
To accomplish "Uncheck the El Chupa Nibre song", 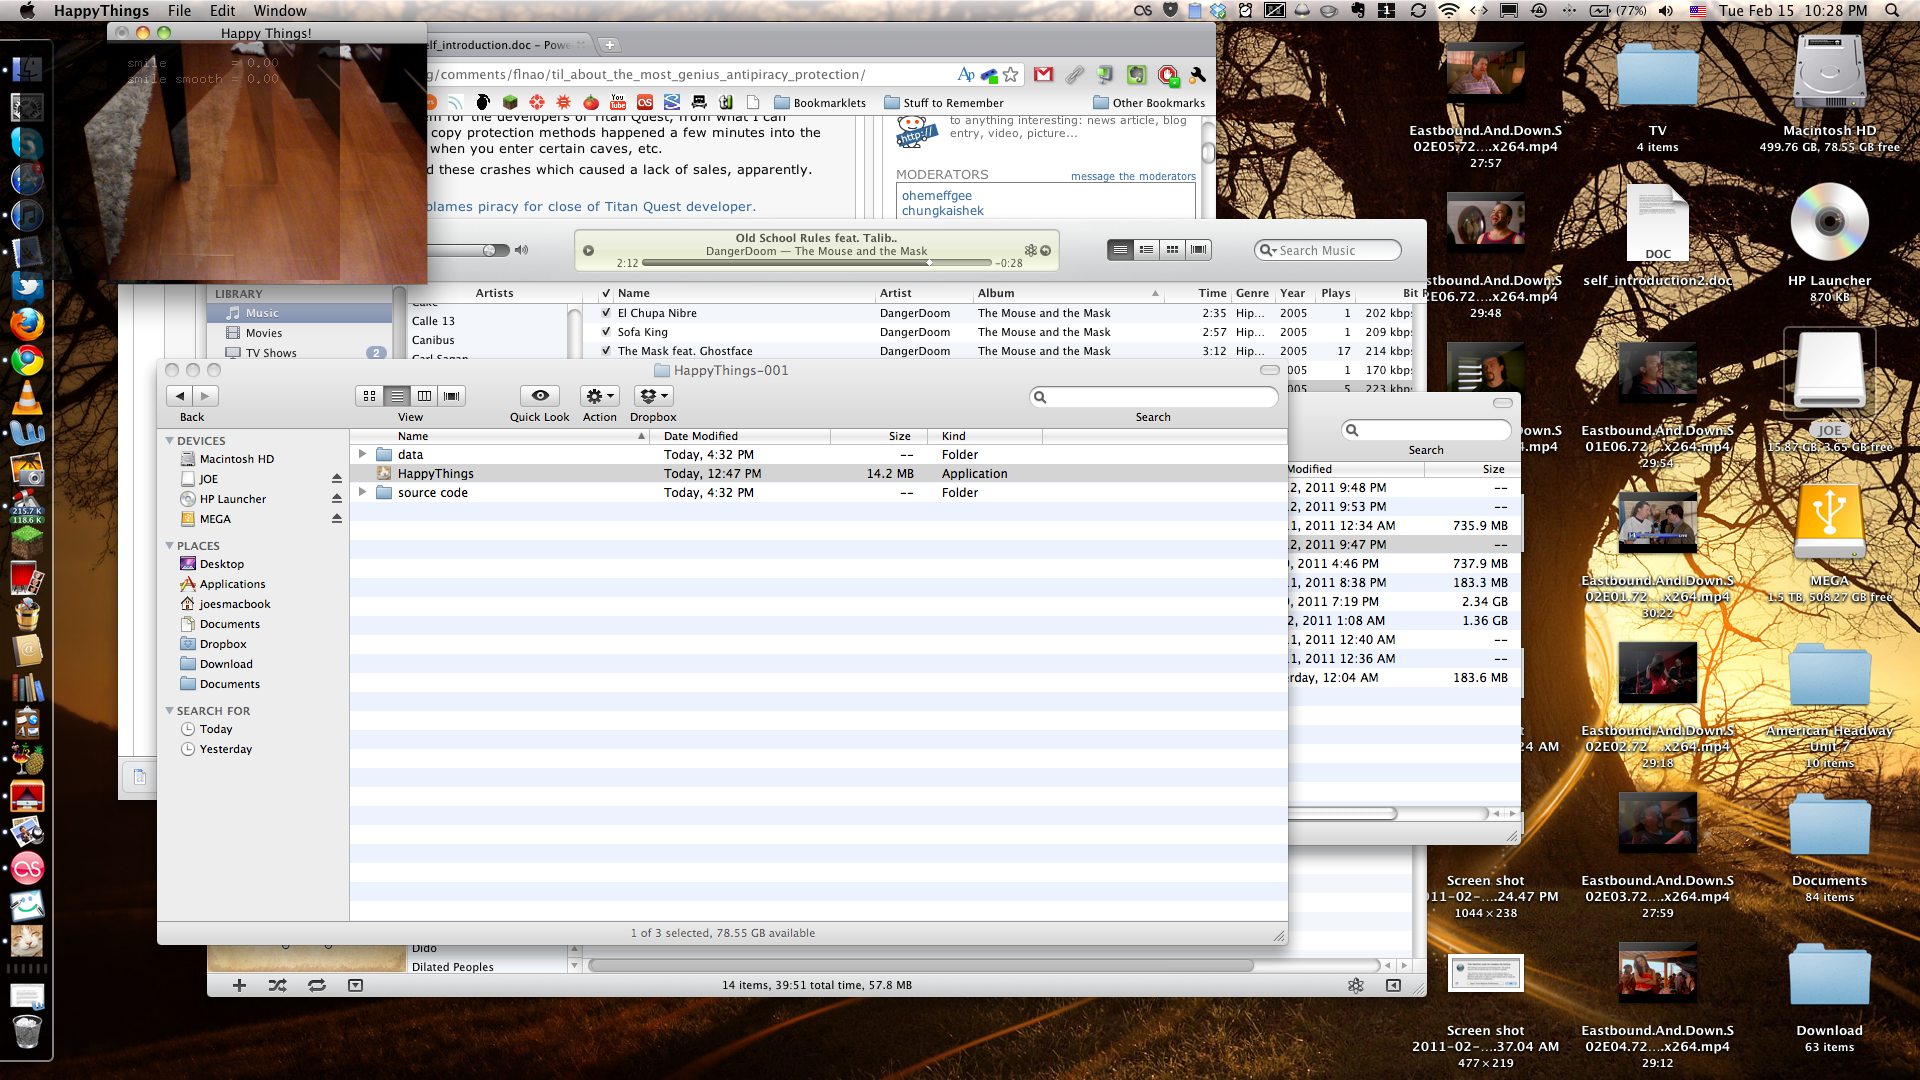I will tap(606, 313).
